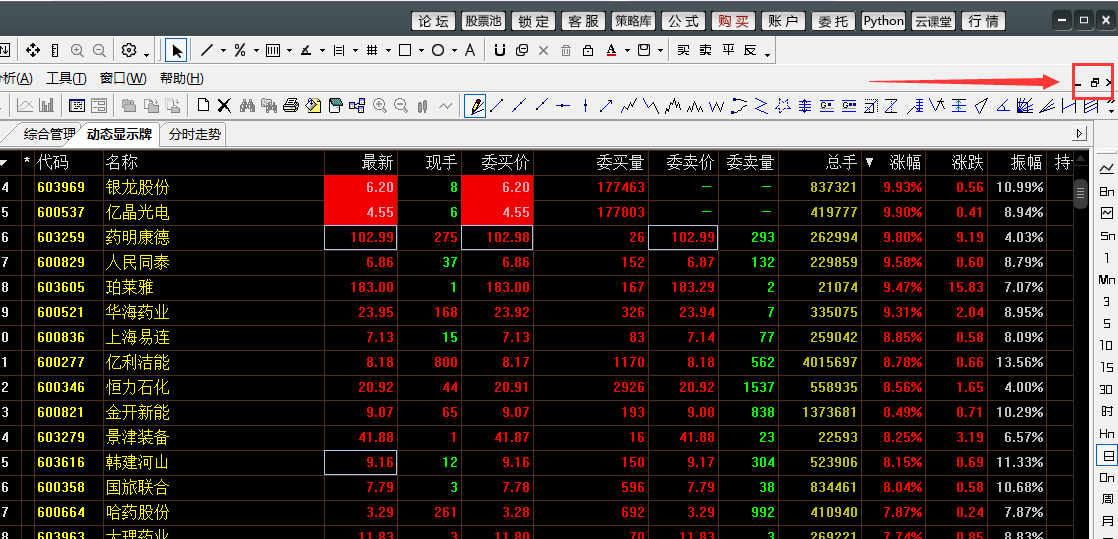Image resolution: width=1118 pixels, height=539 pixels.
Task: Toggle the padlock lock-drawings icon
Action: [x=588, y=51]
